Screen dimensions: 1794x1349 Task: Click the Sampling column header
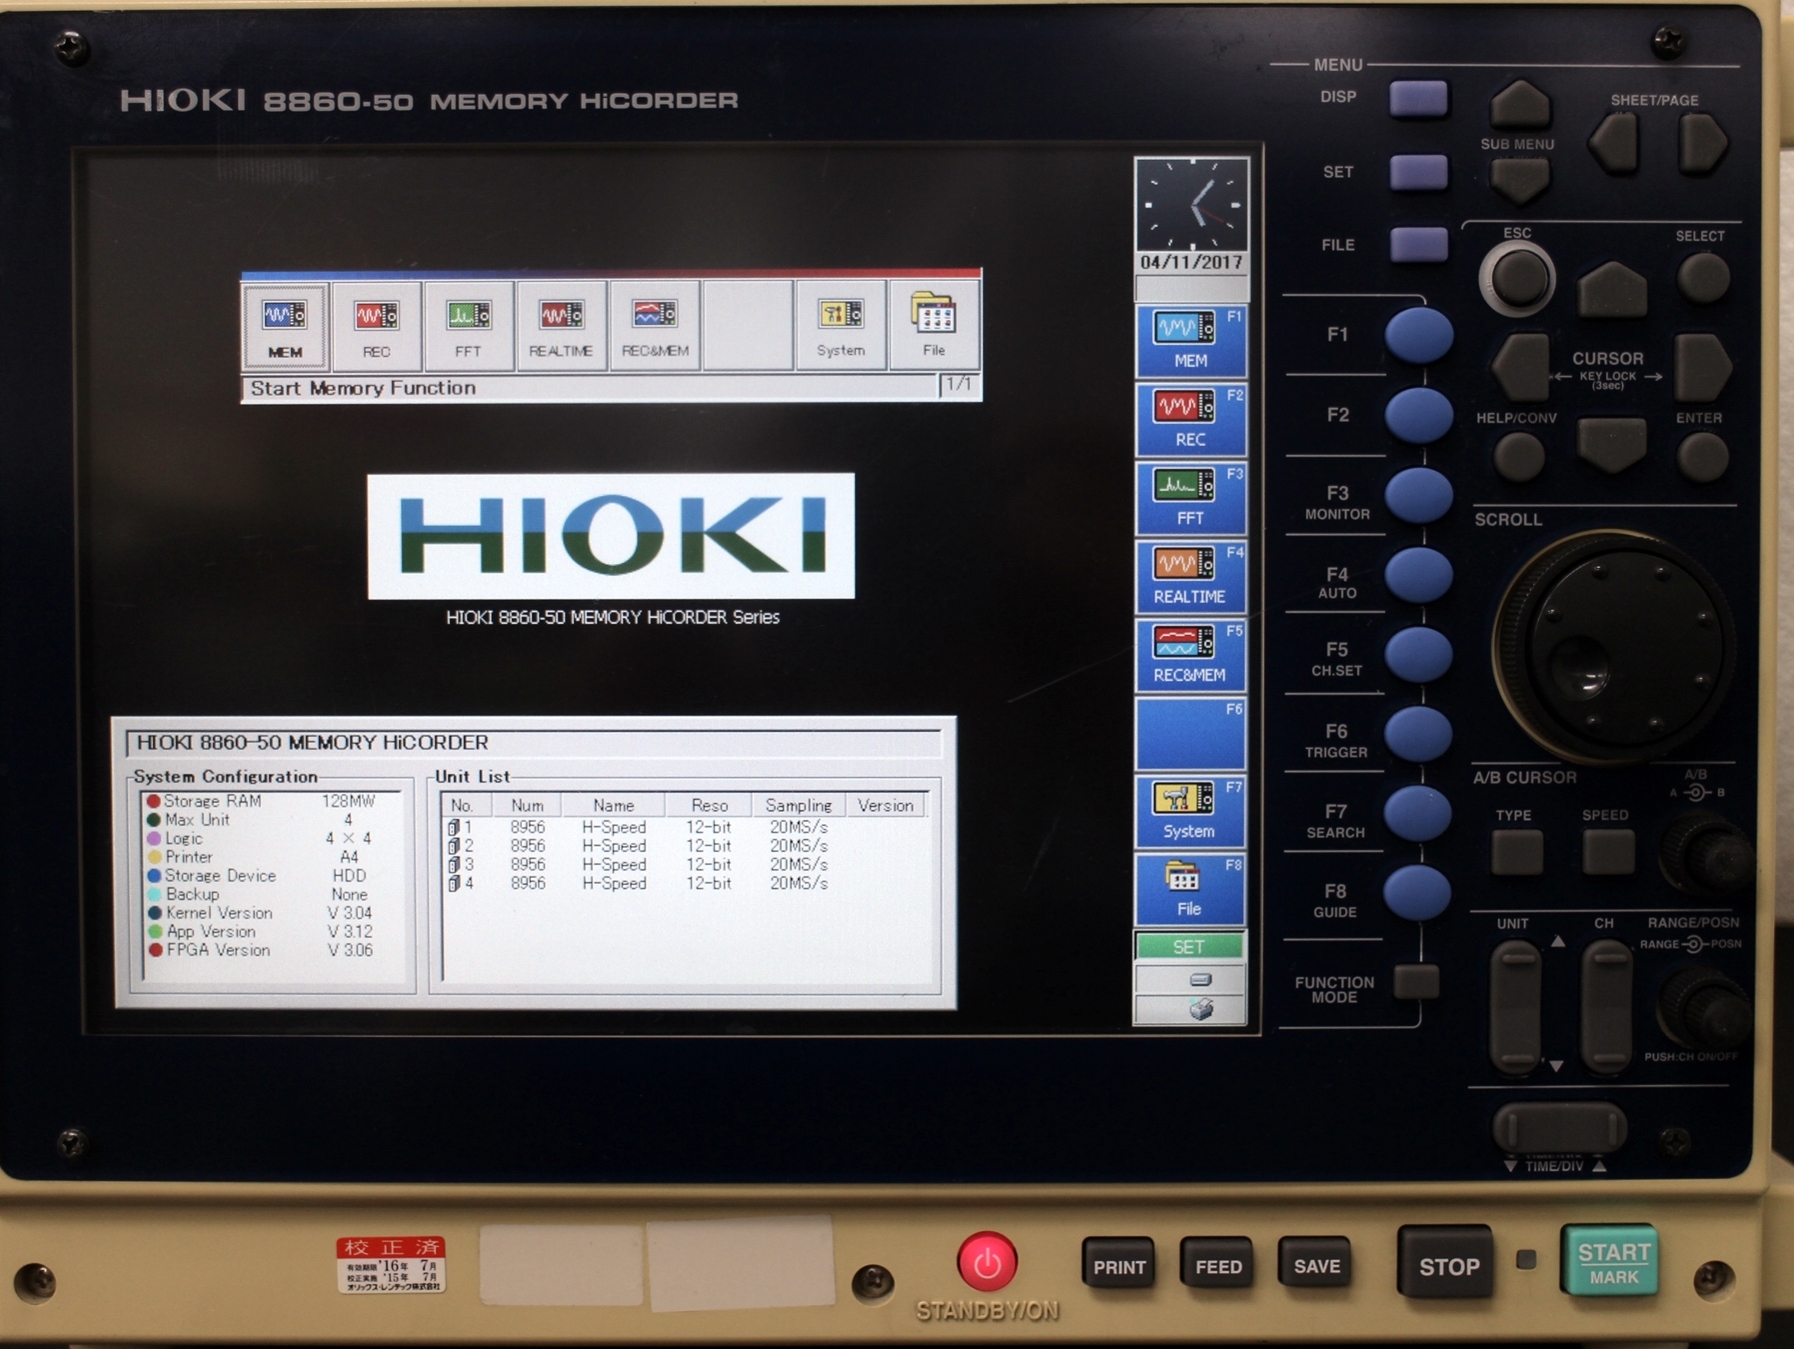click(x=797, y=805)
